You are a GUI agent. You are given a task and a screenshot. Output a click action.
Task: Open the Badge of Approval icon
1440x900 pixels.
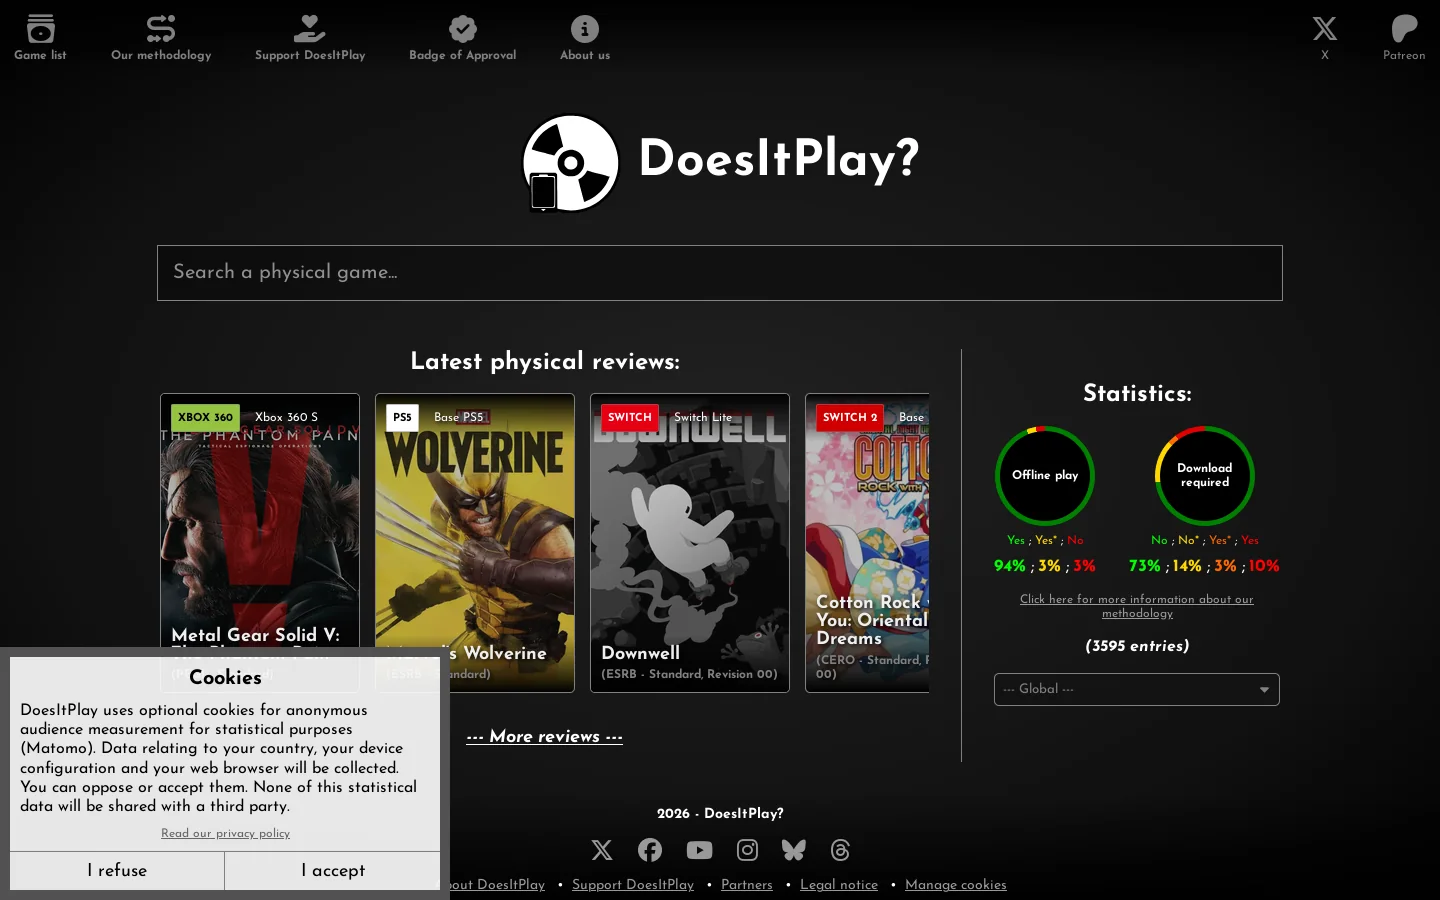463,28
